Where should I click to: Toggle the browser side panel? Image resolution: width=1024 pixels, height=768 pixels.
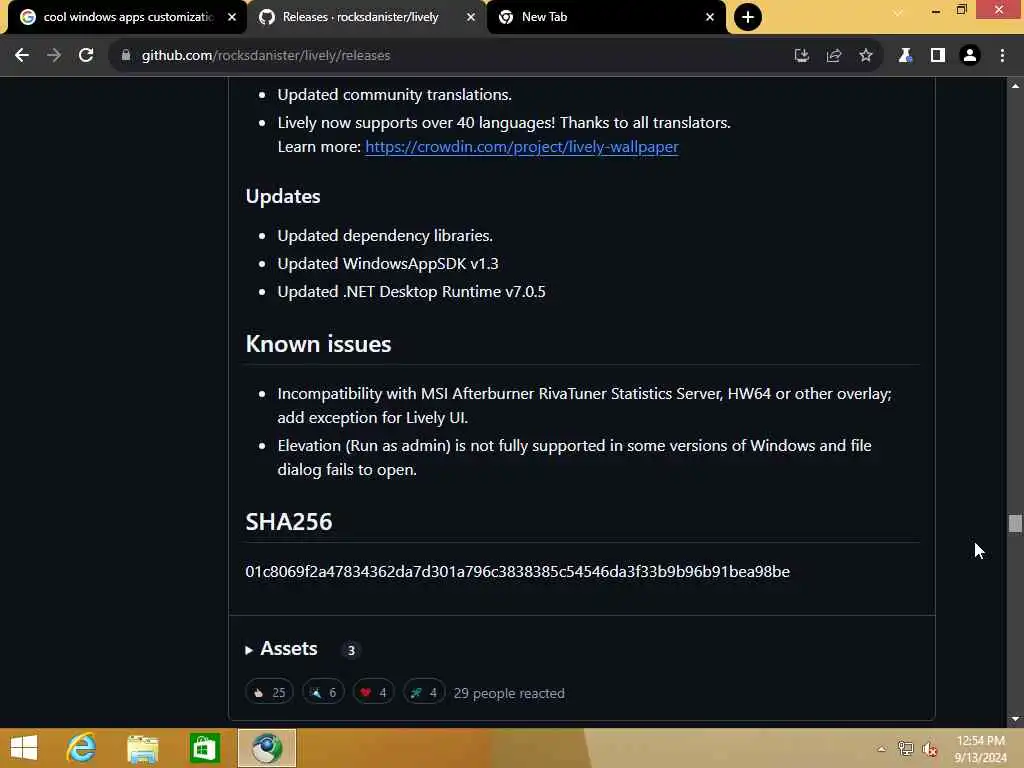[x=938, y=56]
